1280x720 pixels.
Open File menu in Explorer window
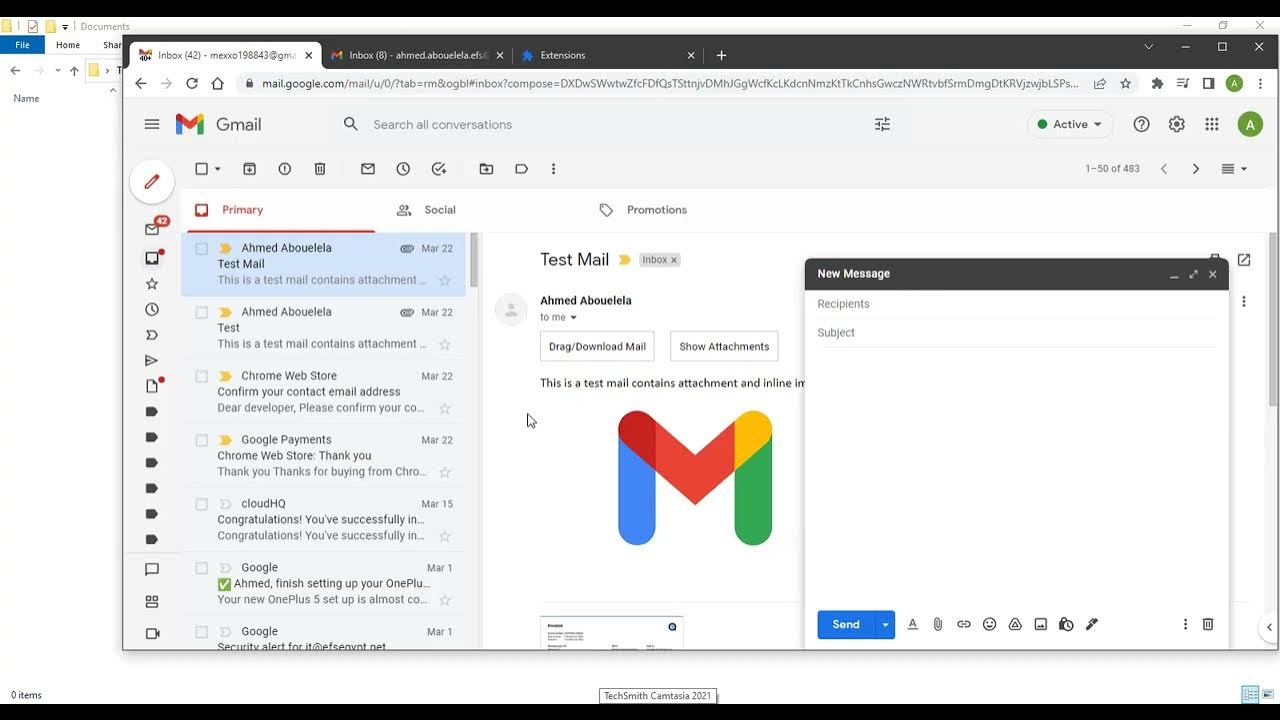click(22, 45)
